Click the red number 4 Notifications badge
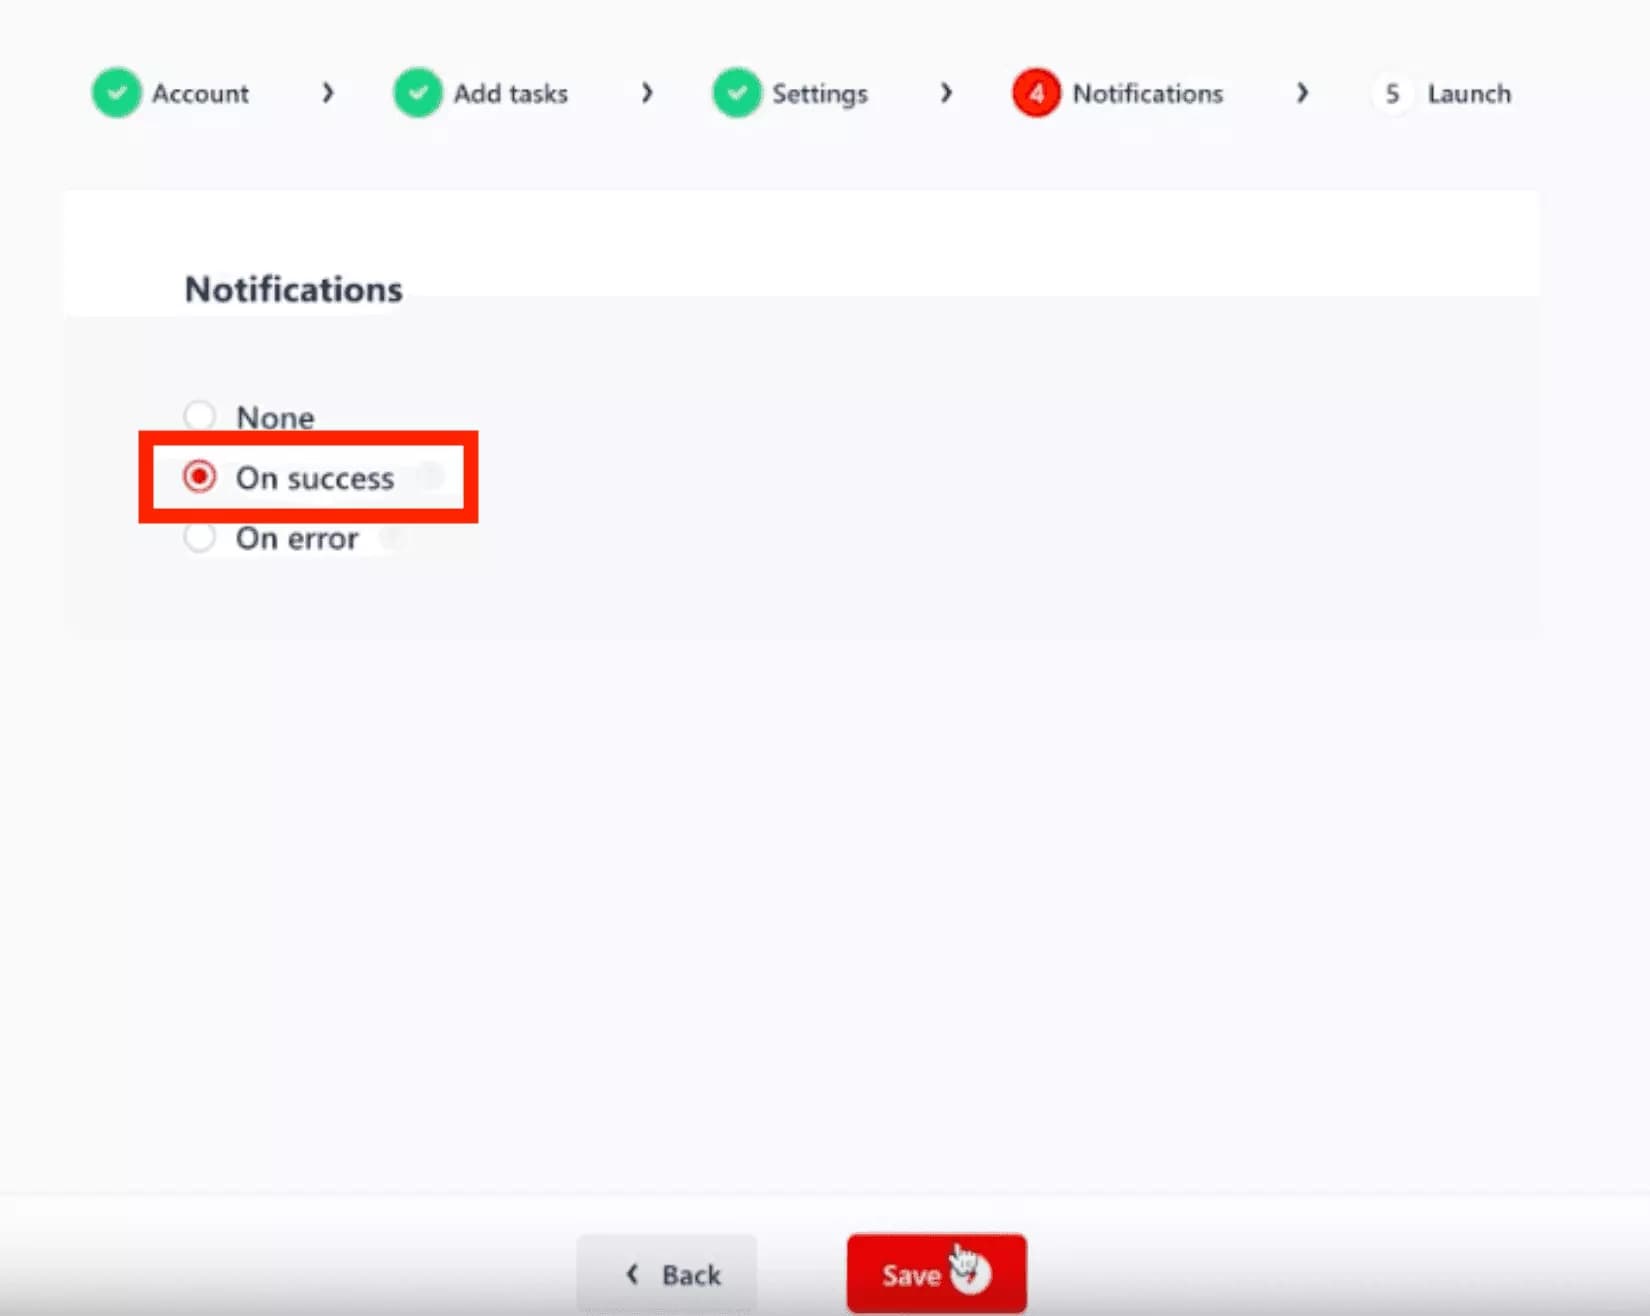 (1035, 93)
